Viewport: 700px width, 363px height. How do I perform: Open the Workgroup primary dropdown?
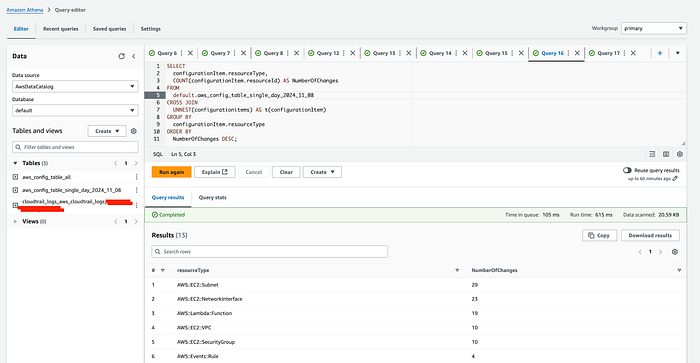click(654, 28)
